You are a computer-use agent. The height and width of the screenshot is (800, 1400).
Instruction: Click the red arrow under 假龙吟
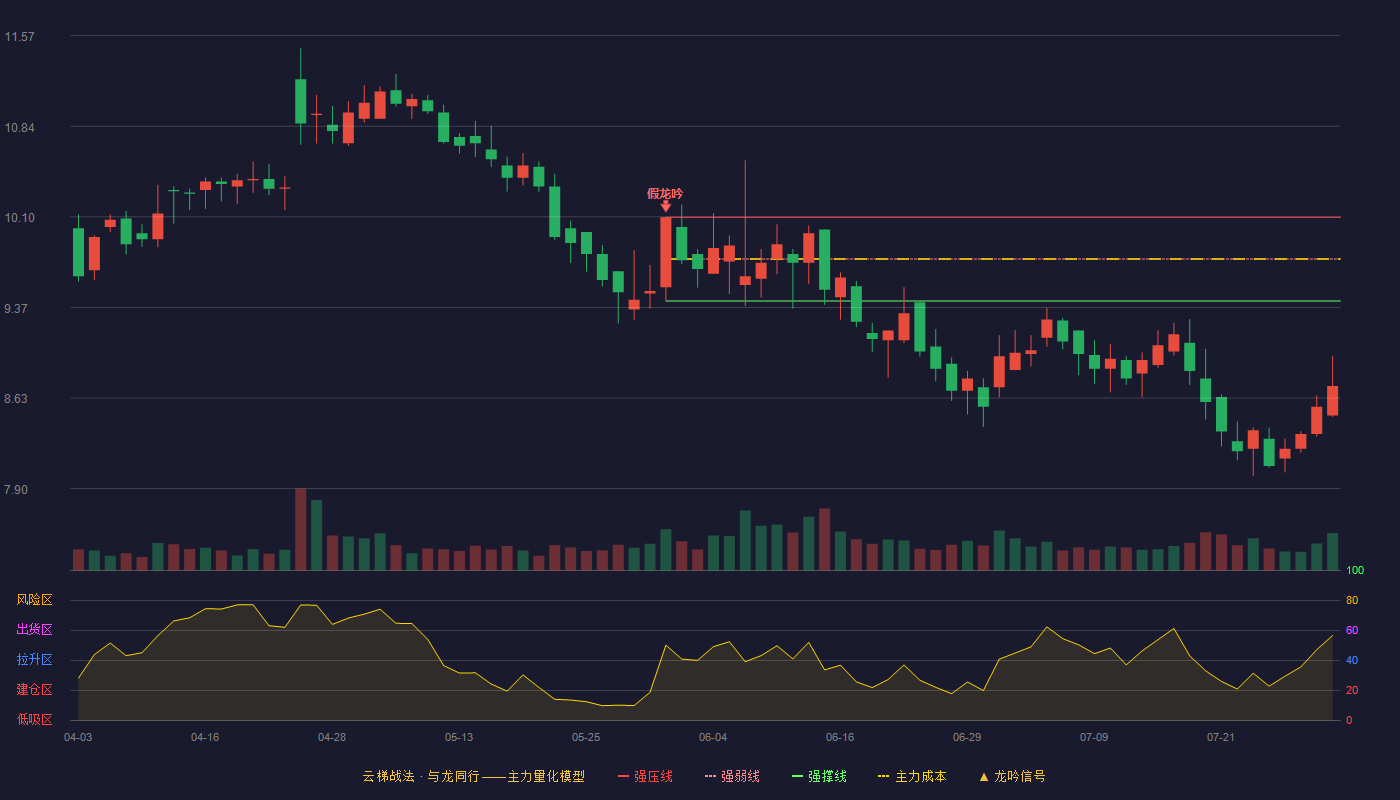pos(666,206)
